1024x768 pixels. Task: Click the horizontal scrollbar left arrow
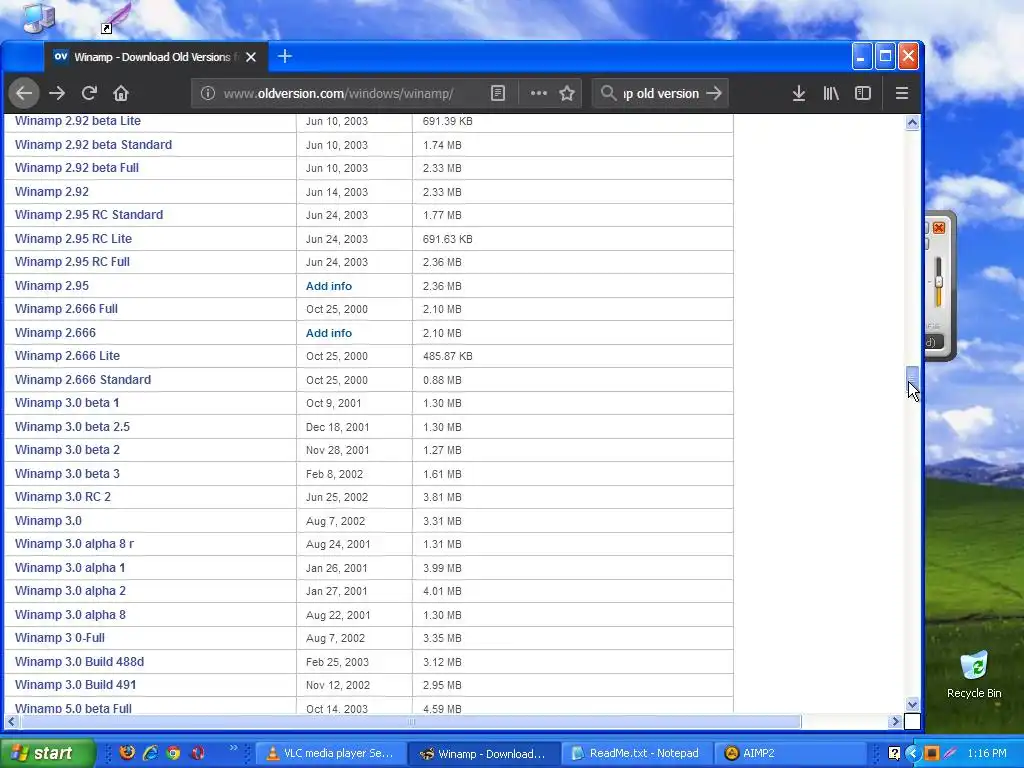pos(11,722)
